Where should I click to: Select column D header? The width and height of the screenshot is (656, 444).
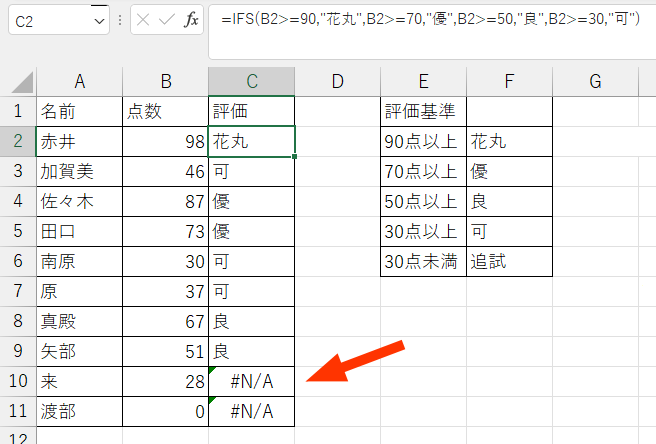338,82
